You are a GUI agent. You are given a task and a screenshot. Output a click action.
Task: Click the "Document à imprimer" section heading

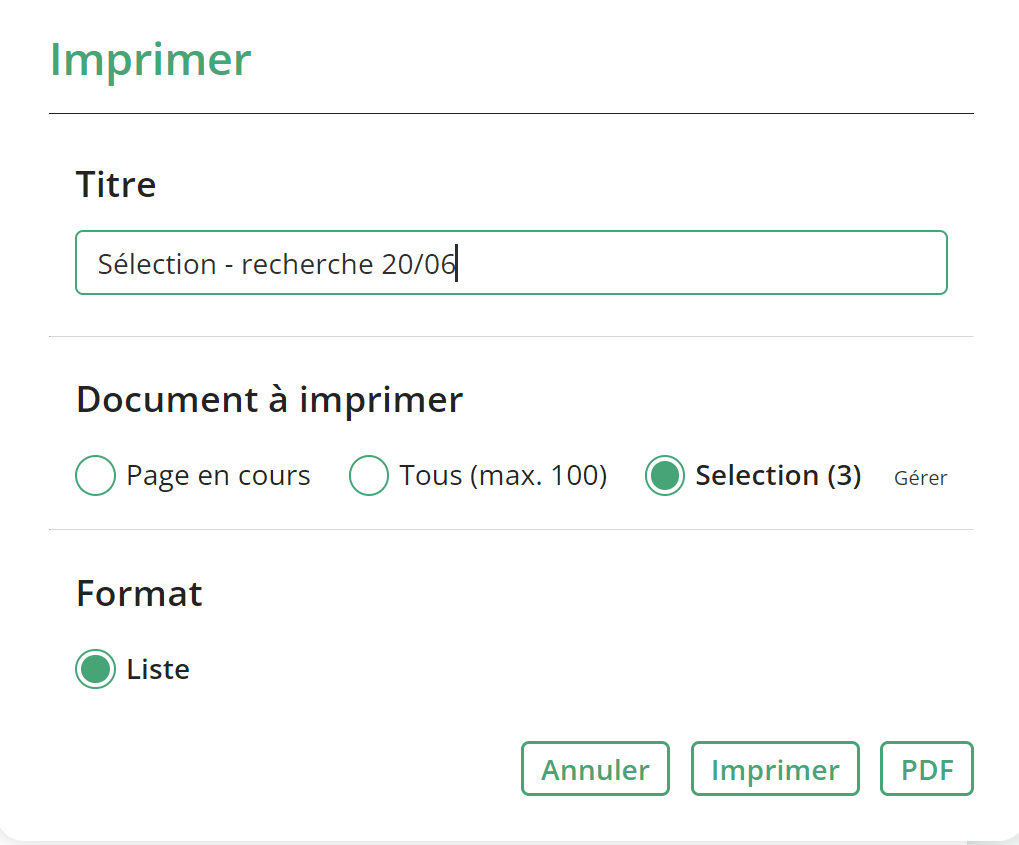(269, 400)
